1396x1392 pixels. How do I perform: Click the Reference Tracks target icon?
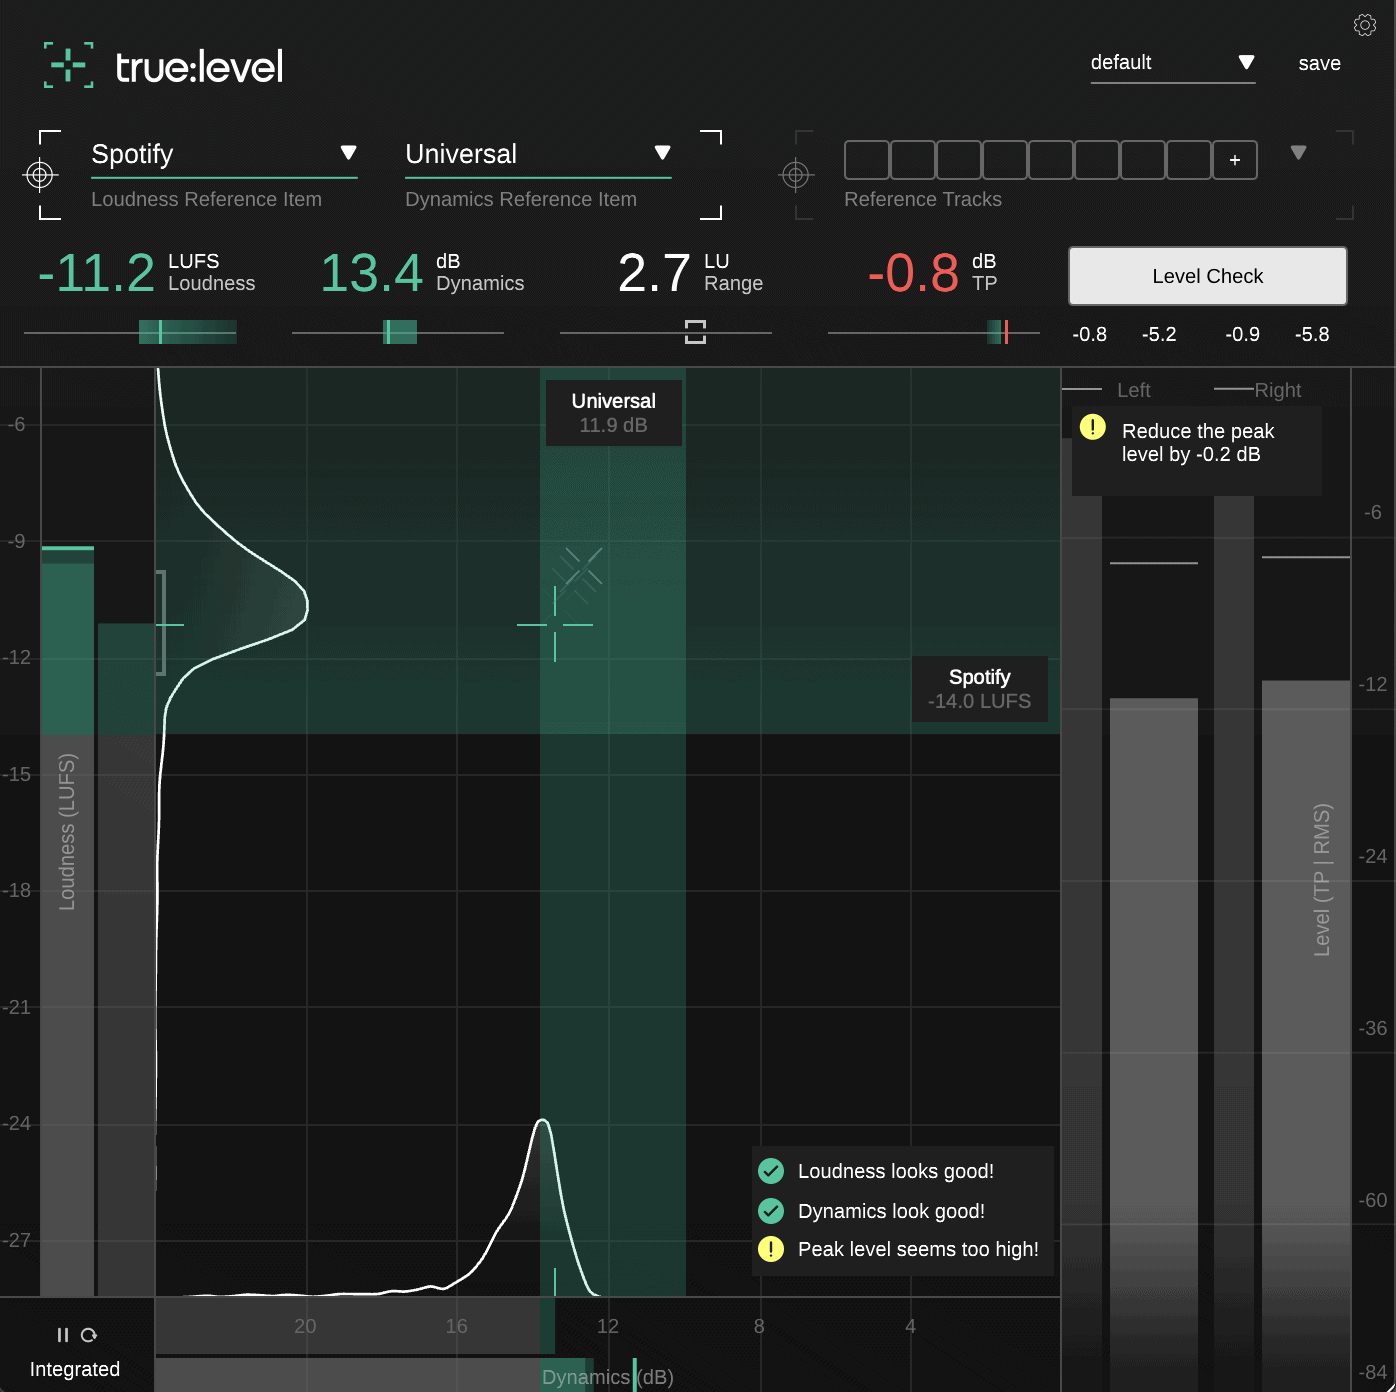tap(796, 175)
